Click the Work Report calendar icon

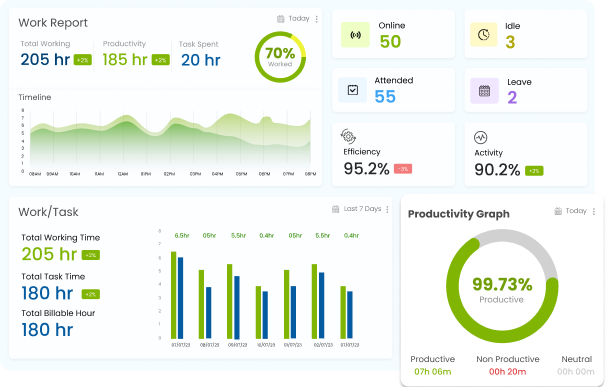click(x=280, y=19)
